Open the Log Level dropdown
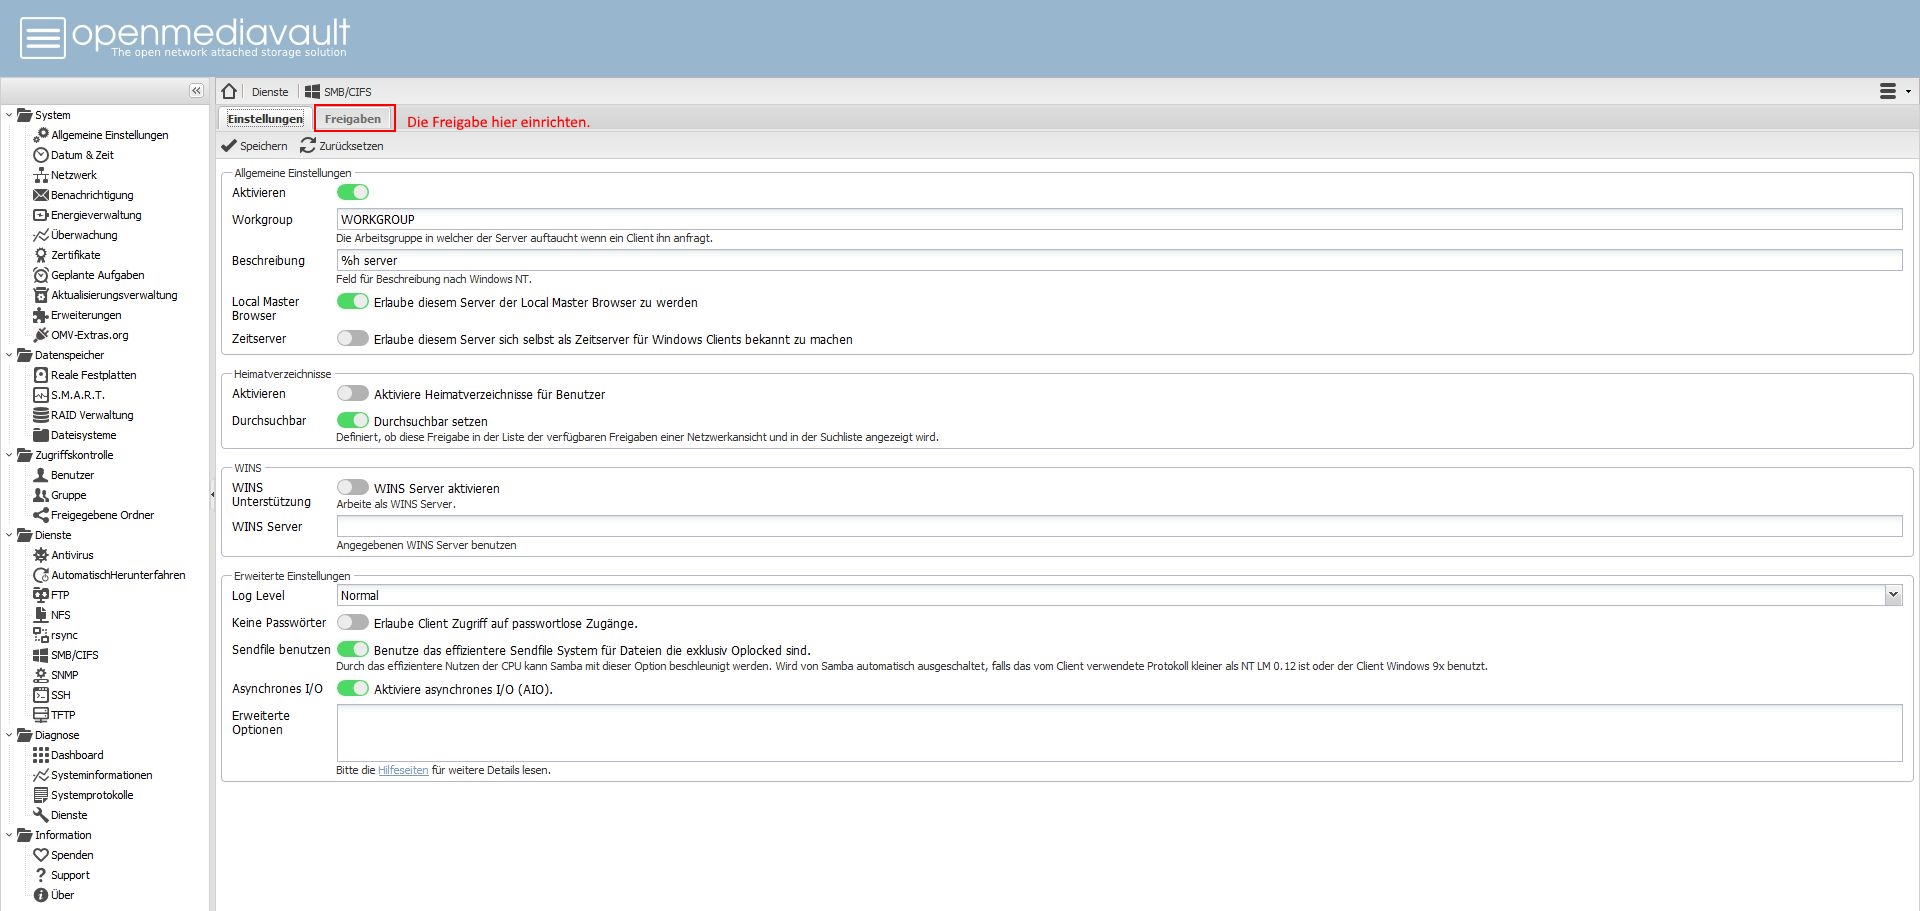 1892,595
